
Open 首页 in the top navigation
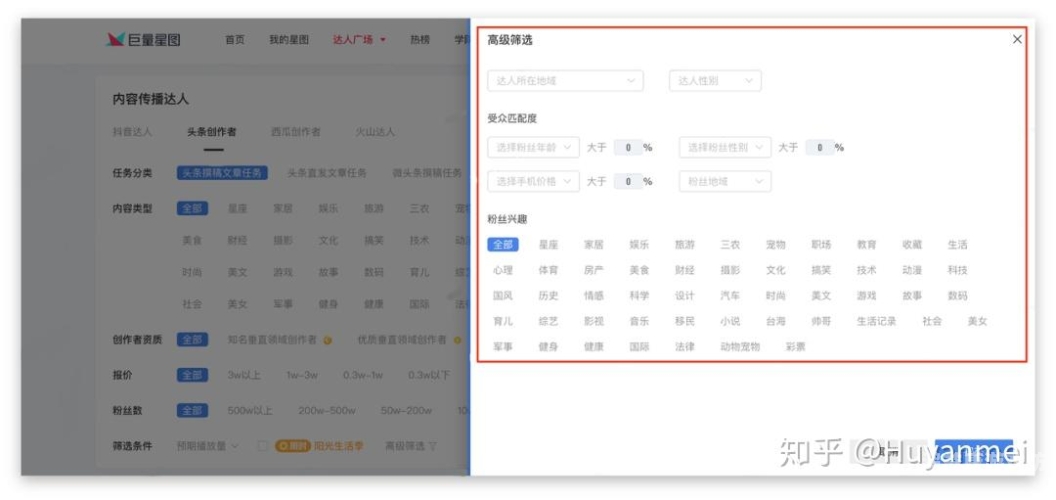coord(235,40)
